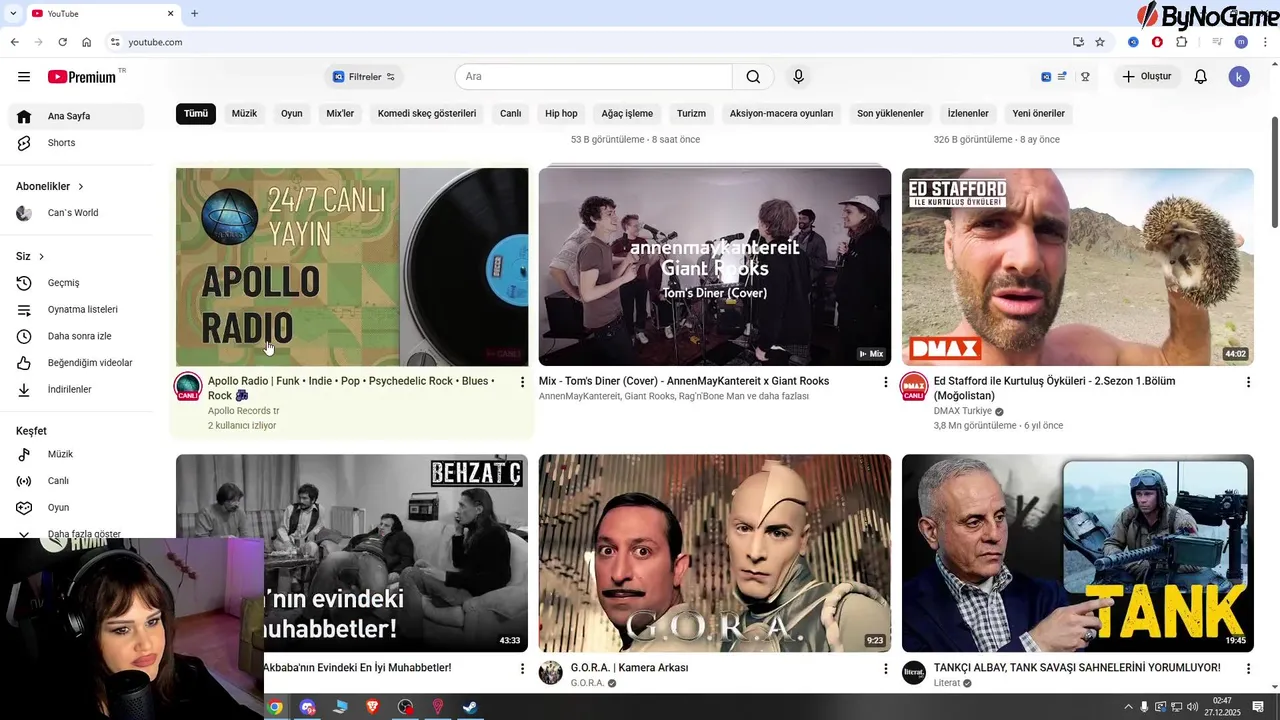Select the Tümü filter chip
1280x720 pixels.
[196, 114]
